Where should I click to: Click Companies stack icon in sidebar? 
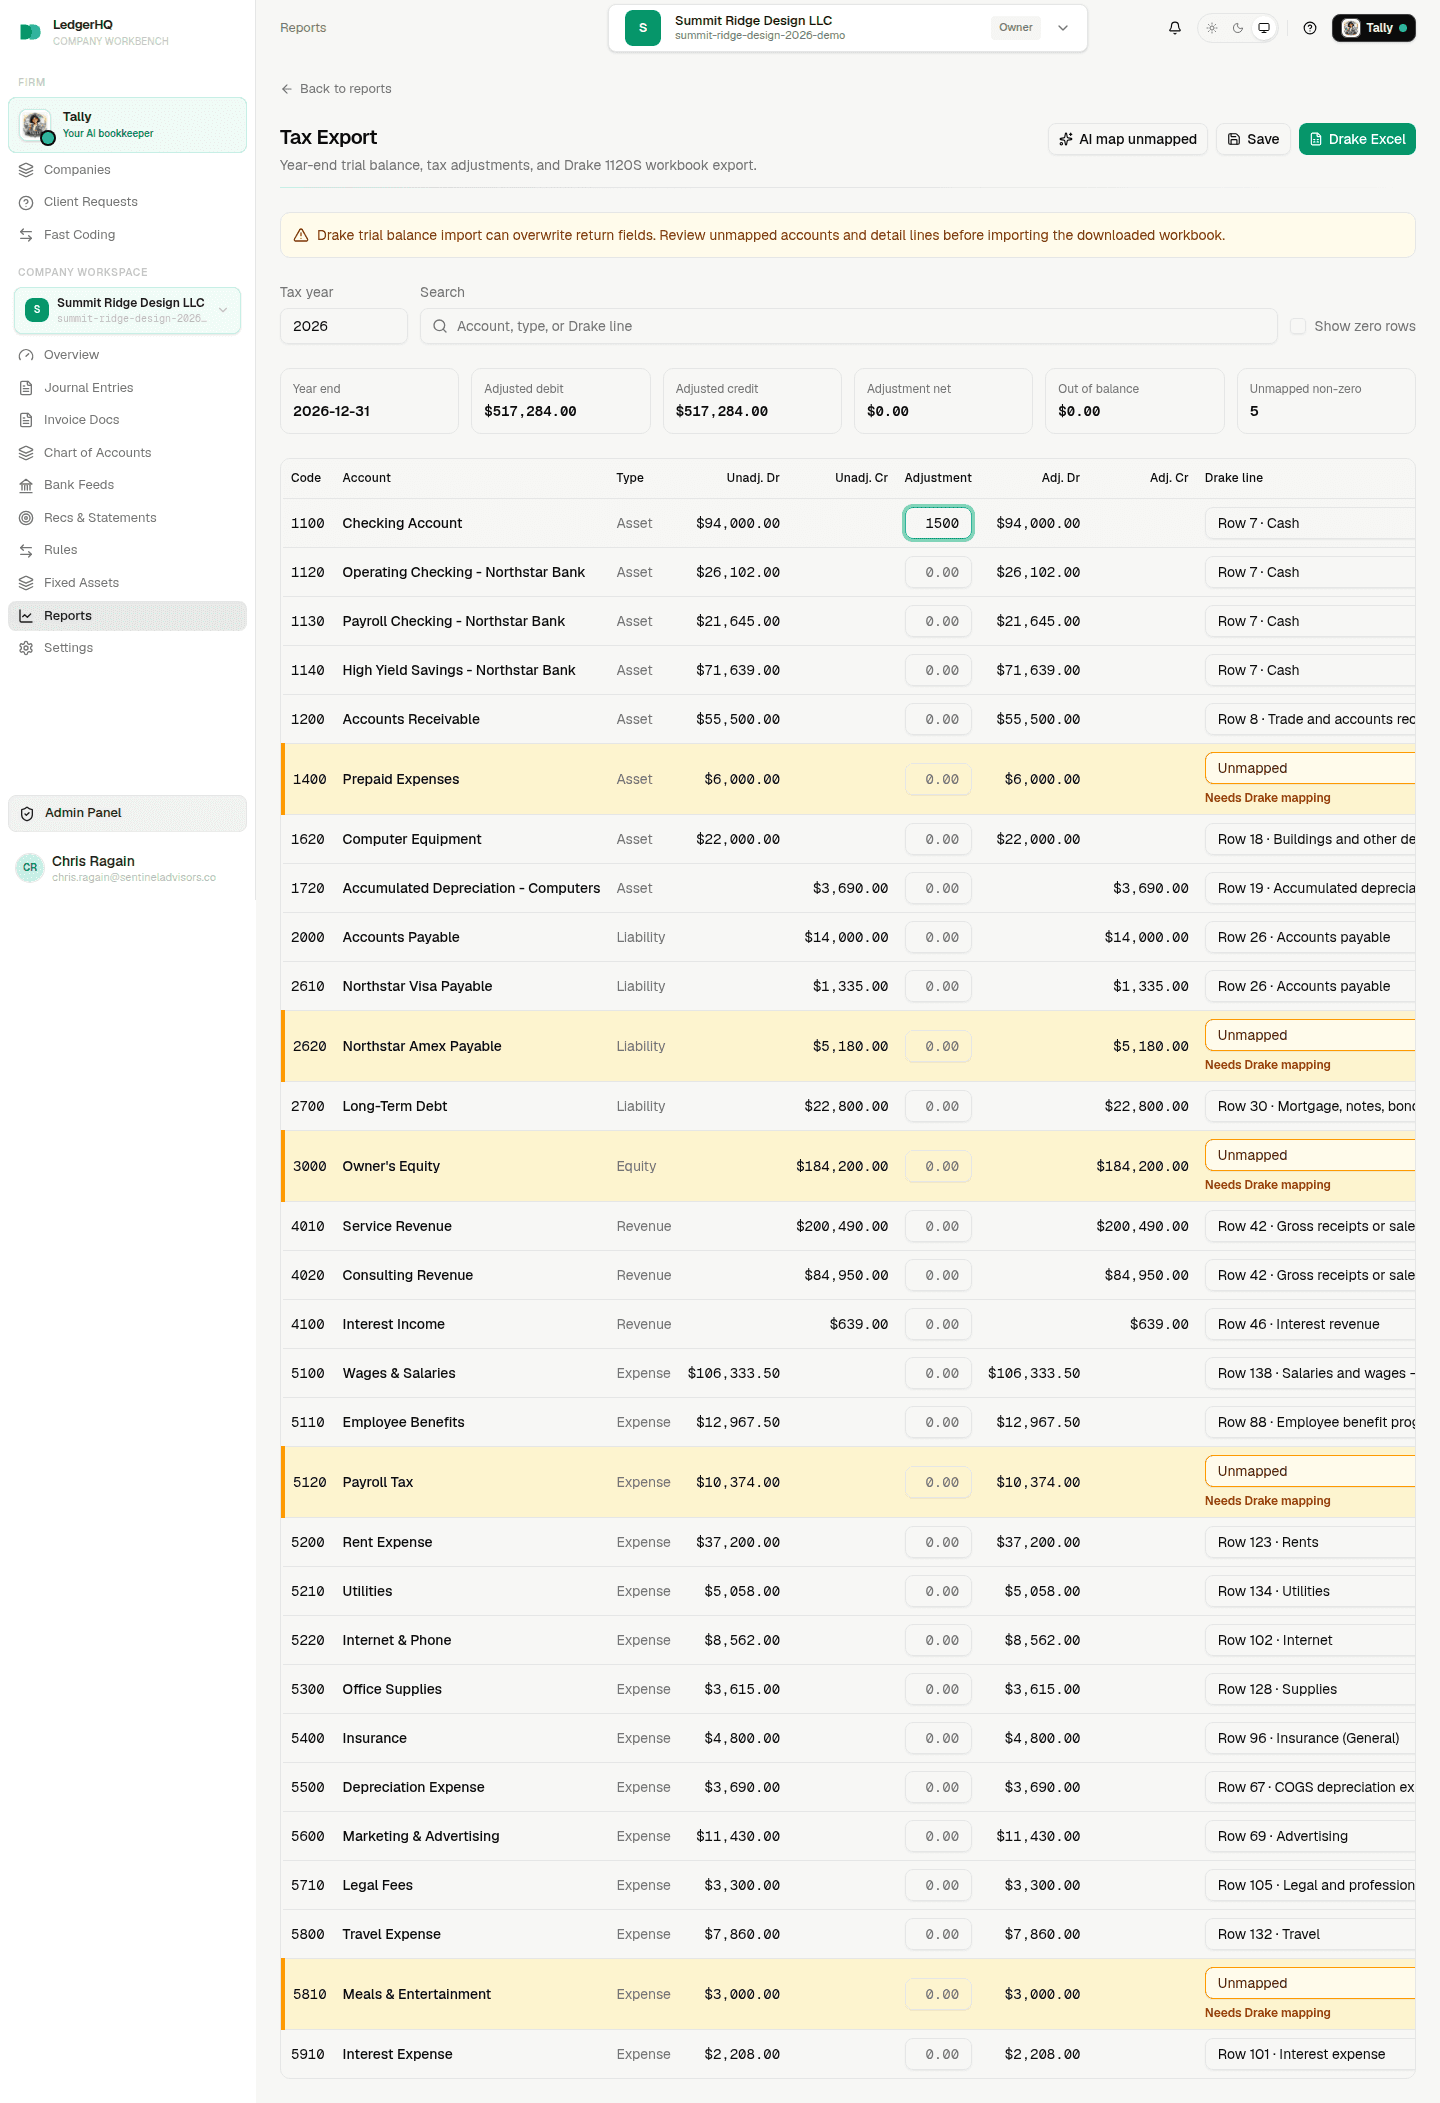coord(26,170)
